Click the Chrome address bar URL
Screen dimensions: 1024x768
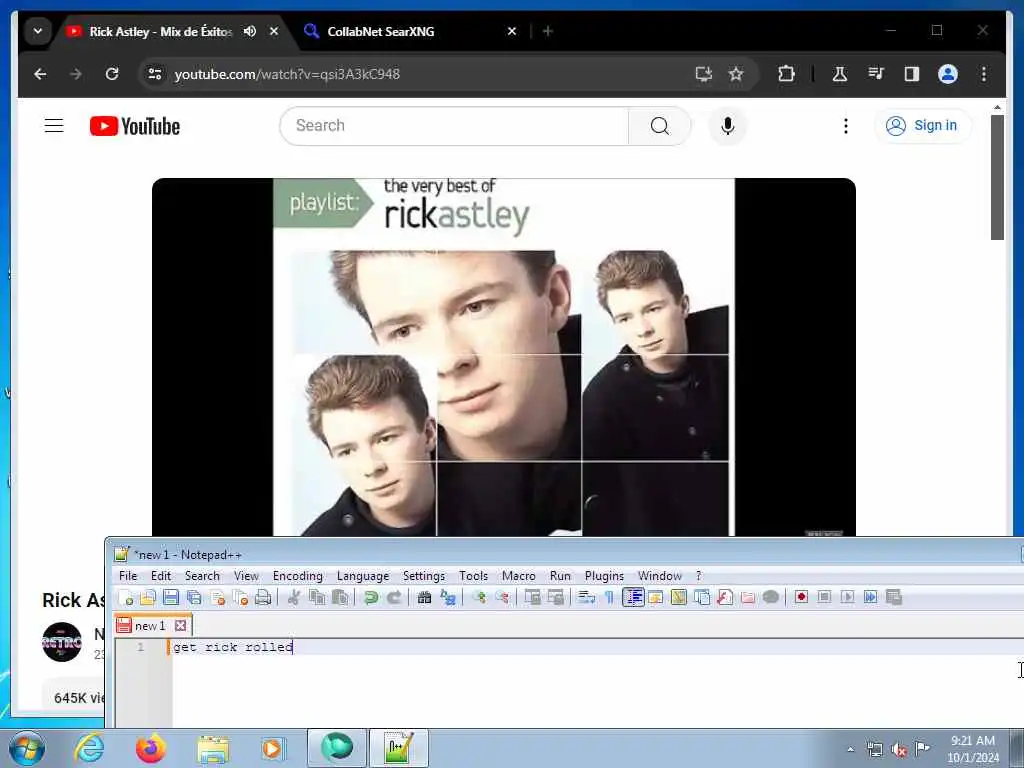point(287,74)
